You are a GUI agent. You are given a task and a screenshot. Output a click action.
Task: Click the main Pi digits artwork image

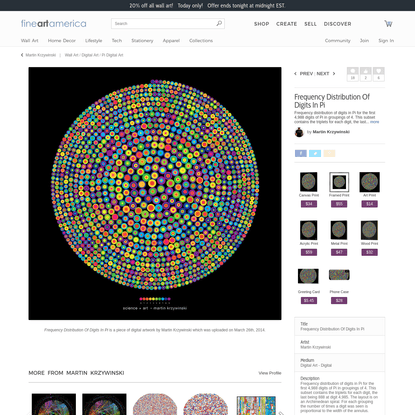click(x=155, y=193)
